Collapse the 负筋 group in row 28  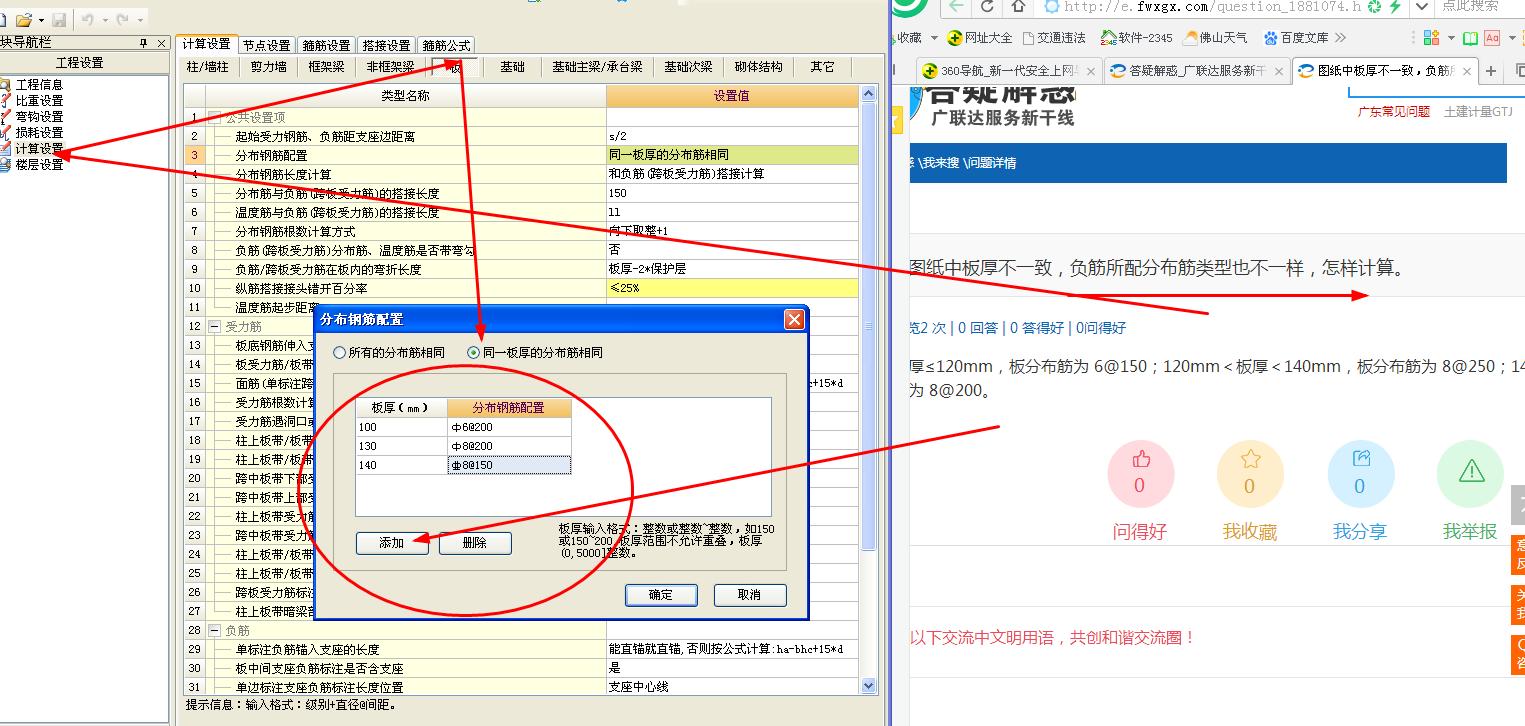215,630
